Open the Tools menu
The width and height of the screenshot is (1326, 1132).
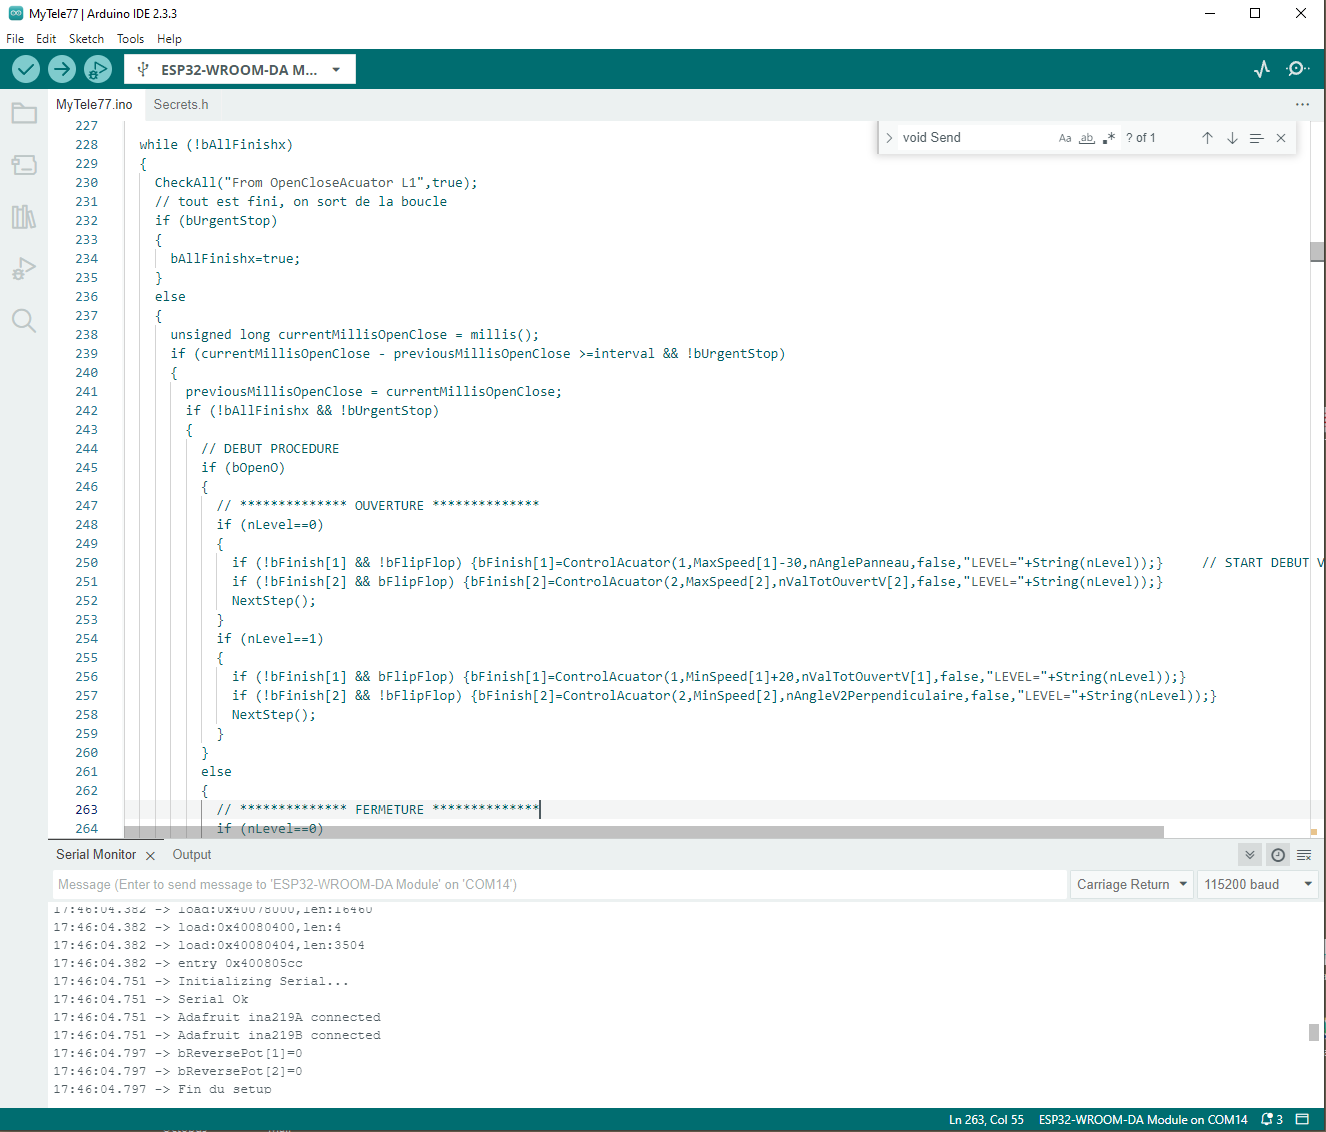pyautogui.click(x=130, y=39)
